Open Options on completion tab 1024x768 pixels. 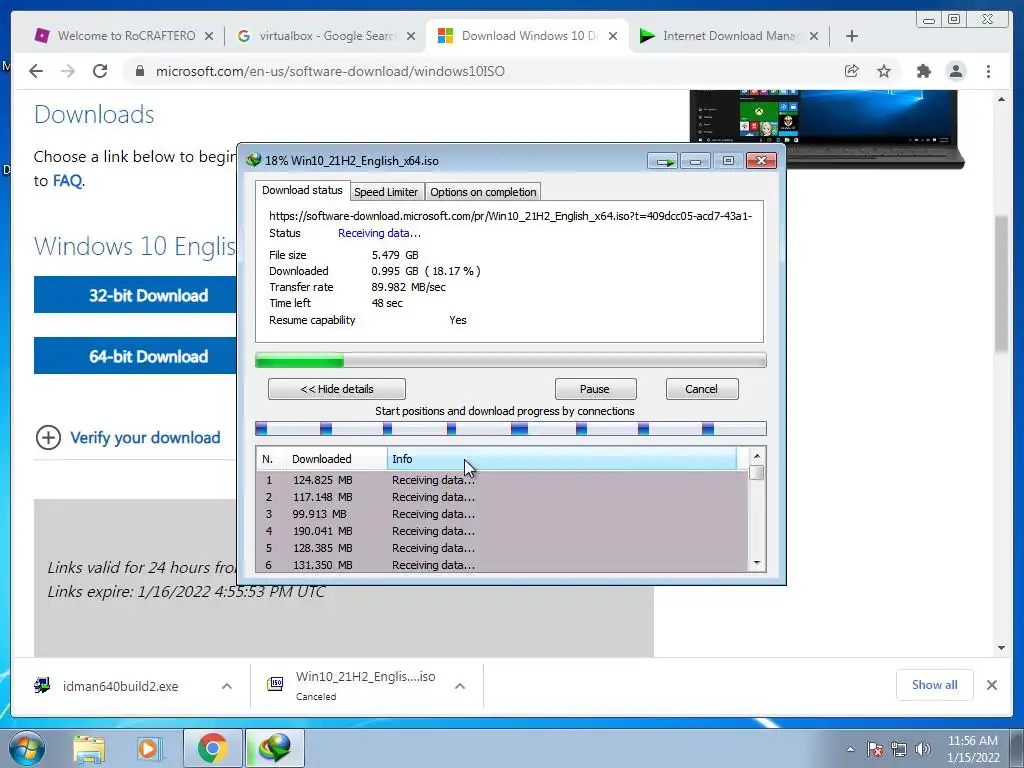coord(483,192)
